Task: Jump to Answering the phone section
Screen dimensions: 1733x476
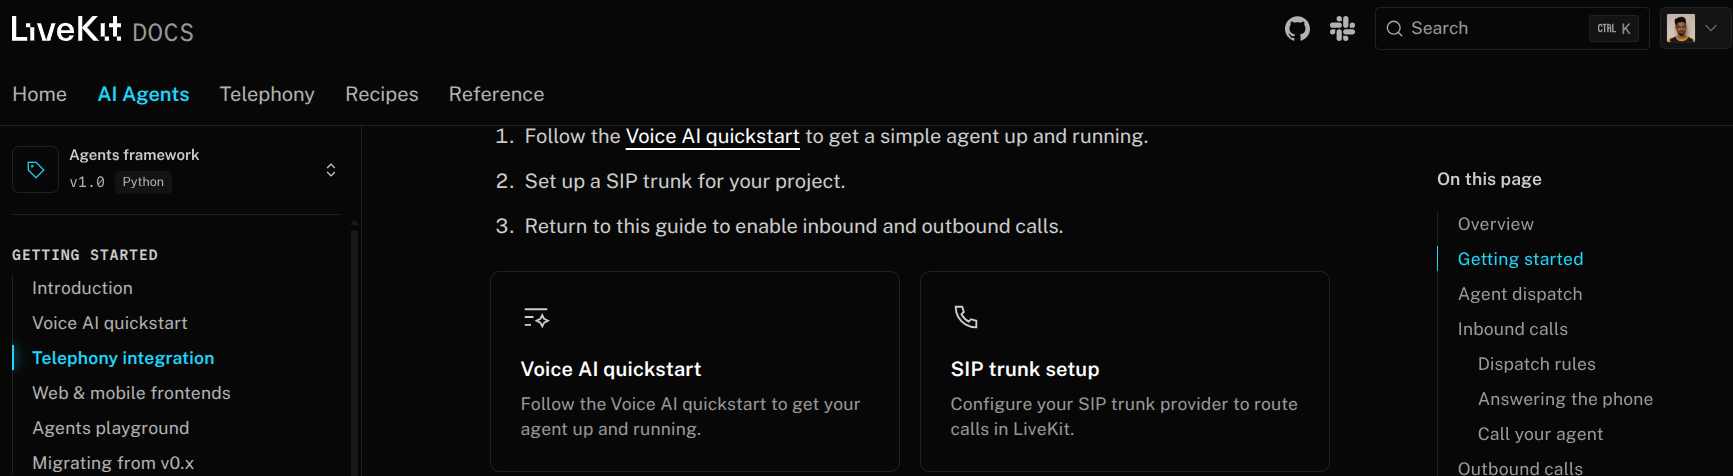Action: coord(1565,399)
